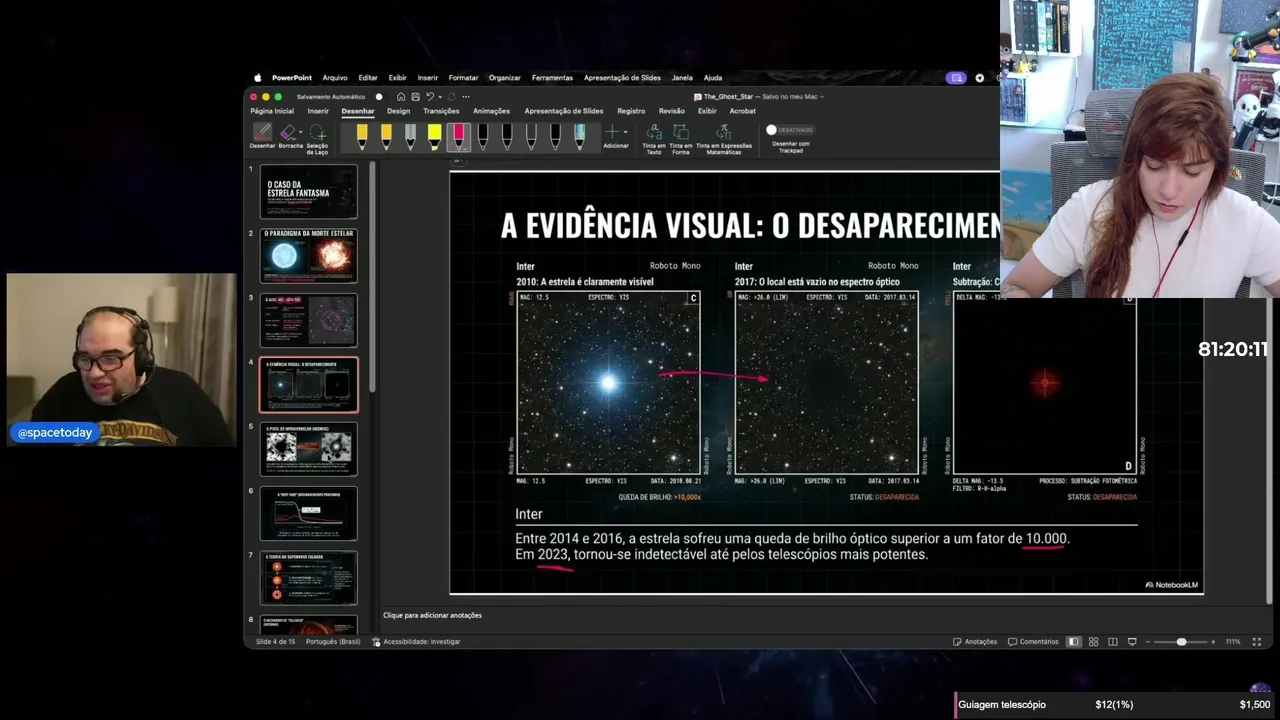1280x720 pixels.
Task: Click 'Slide 4 de 15' in status bar
Action: (275, 641)
